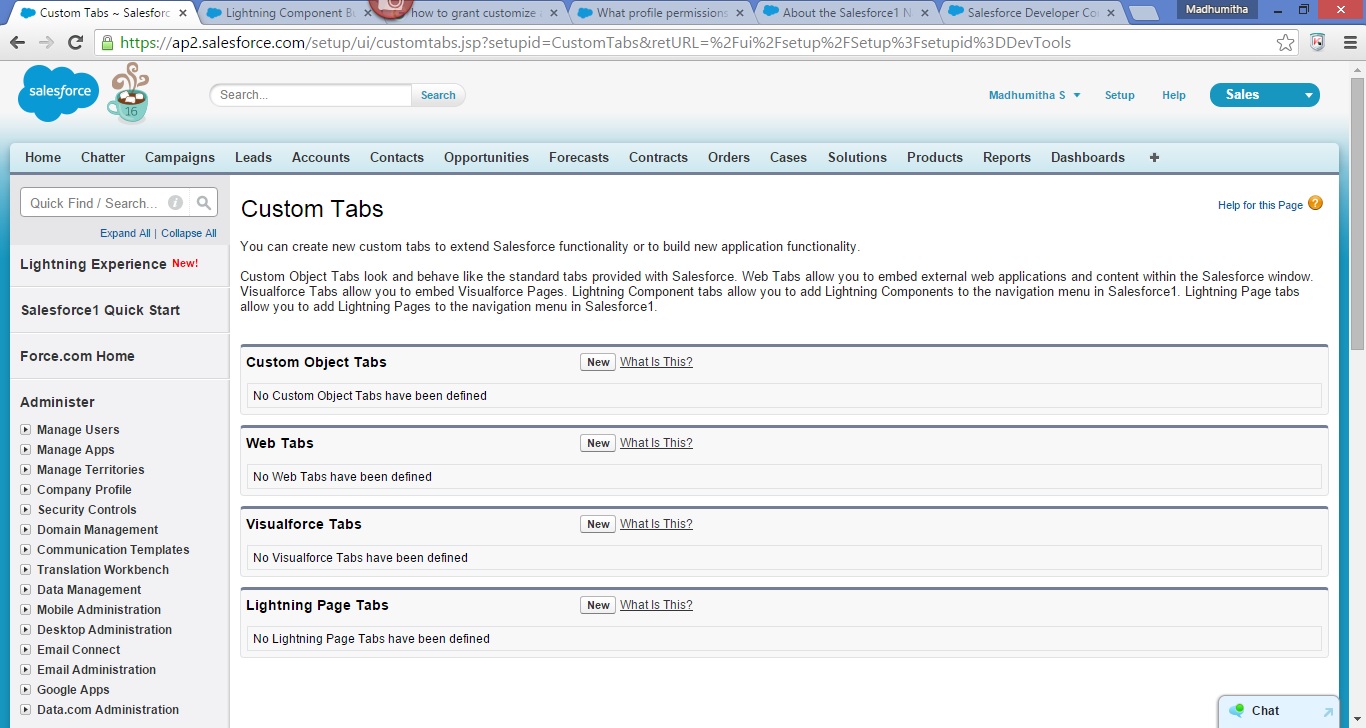The height and width of the screenshot is (728, 1366).
Task: Open What Is This for Web Tabs
Action: 656,443
